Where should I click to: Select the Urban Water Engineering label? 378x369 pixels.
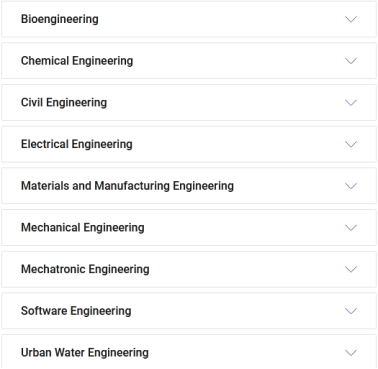tap(85, 353)
